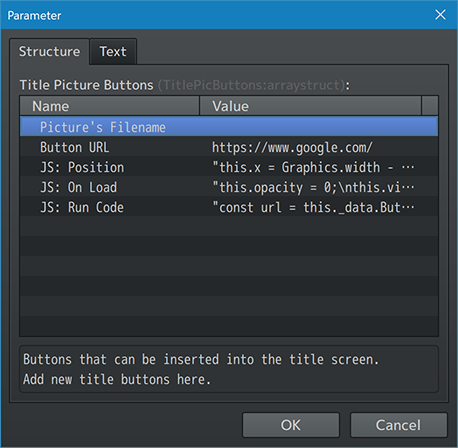
Task: Switch to the Text tab
Action: tap(113, 52)
